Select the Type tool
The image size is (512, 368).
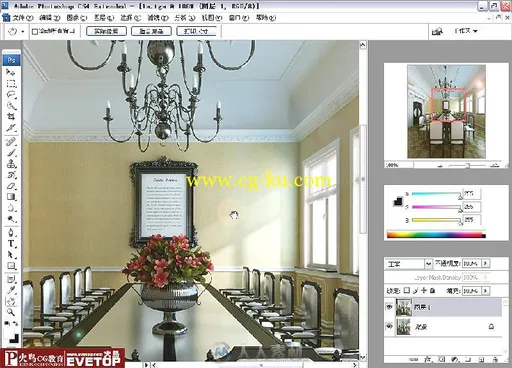tap(11, 244)
